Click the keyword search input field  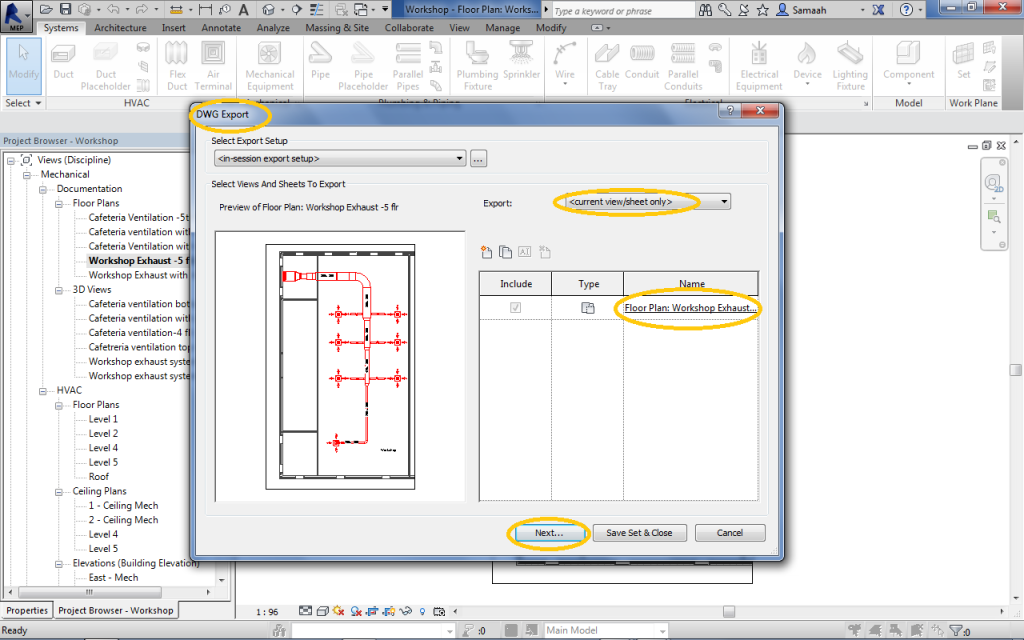point(622,10)
